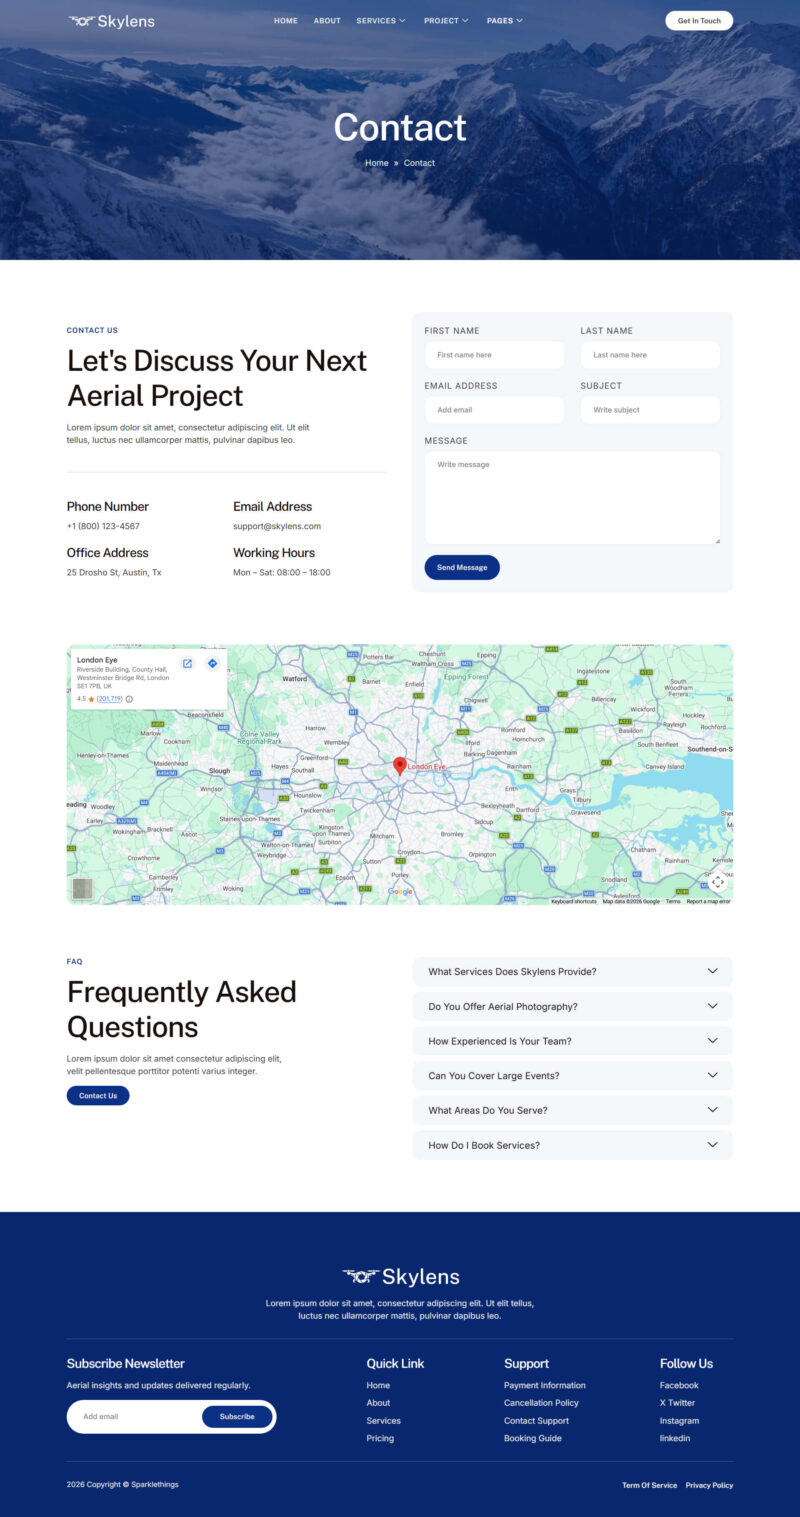Click the Get In Touch button

click(x=699, y=21)
